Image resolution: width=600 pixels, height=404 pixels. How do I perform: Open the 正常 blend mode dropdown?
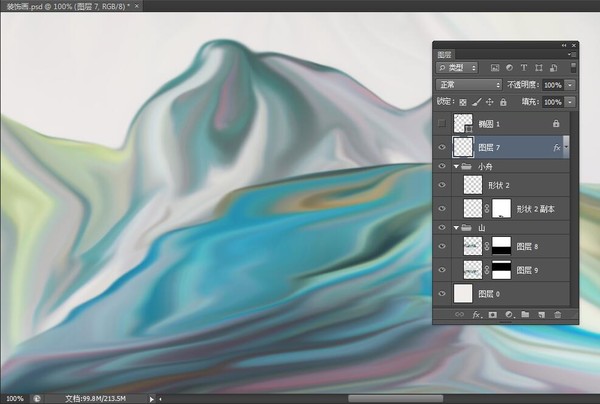coord(469,85)
